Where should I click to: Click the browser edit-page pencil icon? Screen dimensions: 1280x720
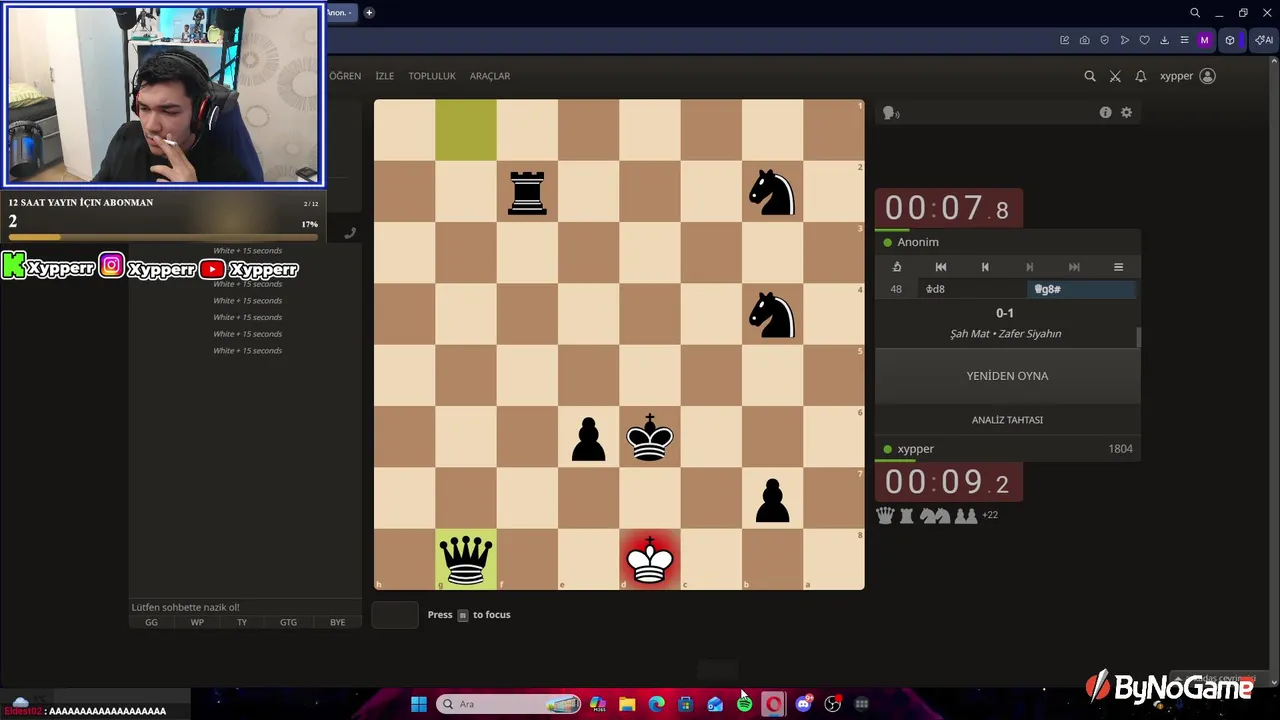click(1065, 40)
